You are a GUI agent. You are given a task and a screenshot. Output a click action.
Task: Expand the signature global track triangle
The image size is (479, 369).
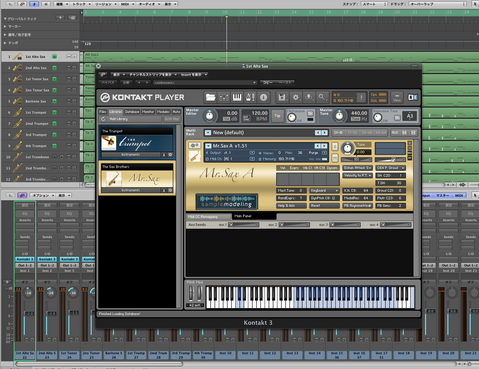pos(5,35)
